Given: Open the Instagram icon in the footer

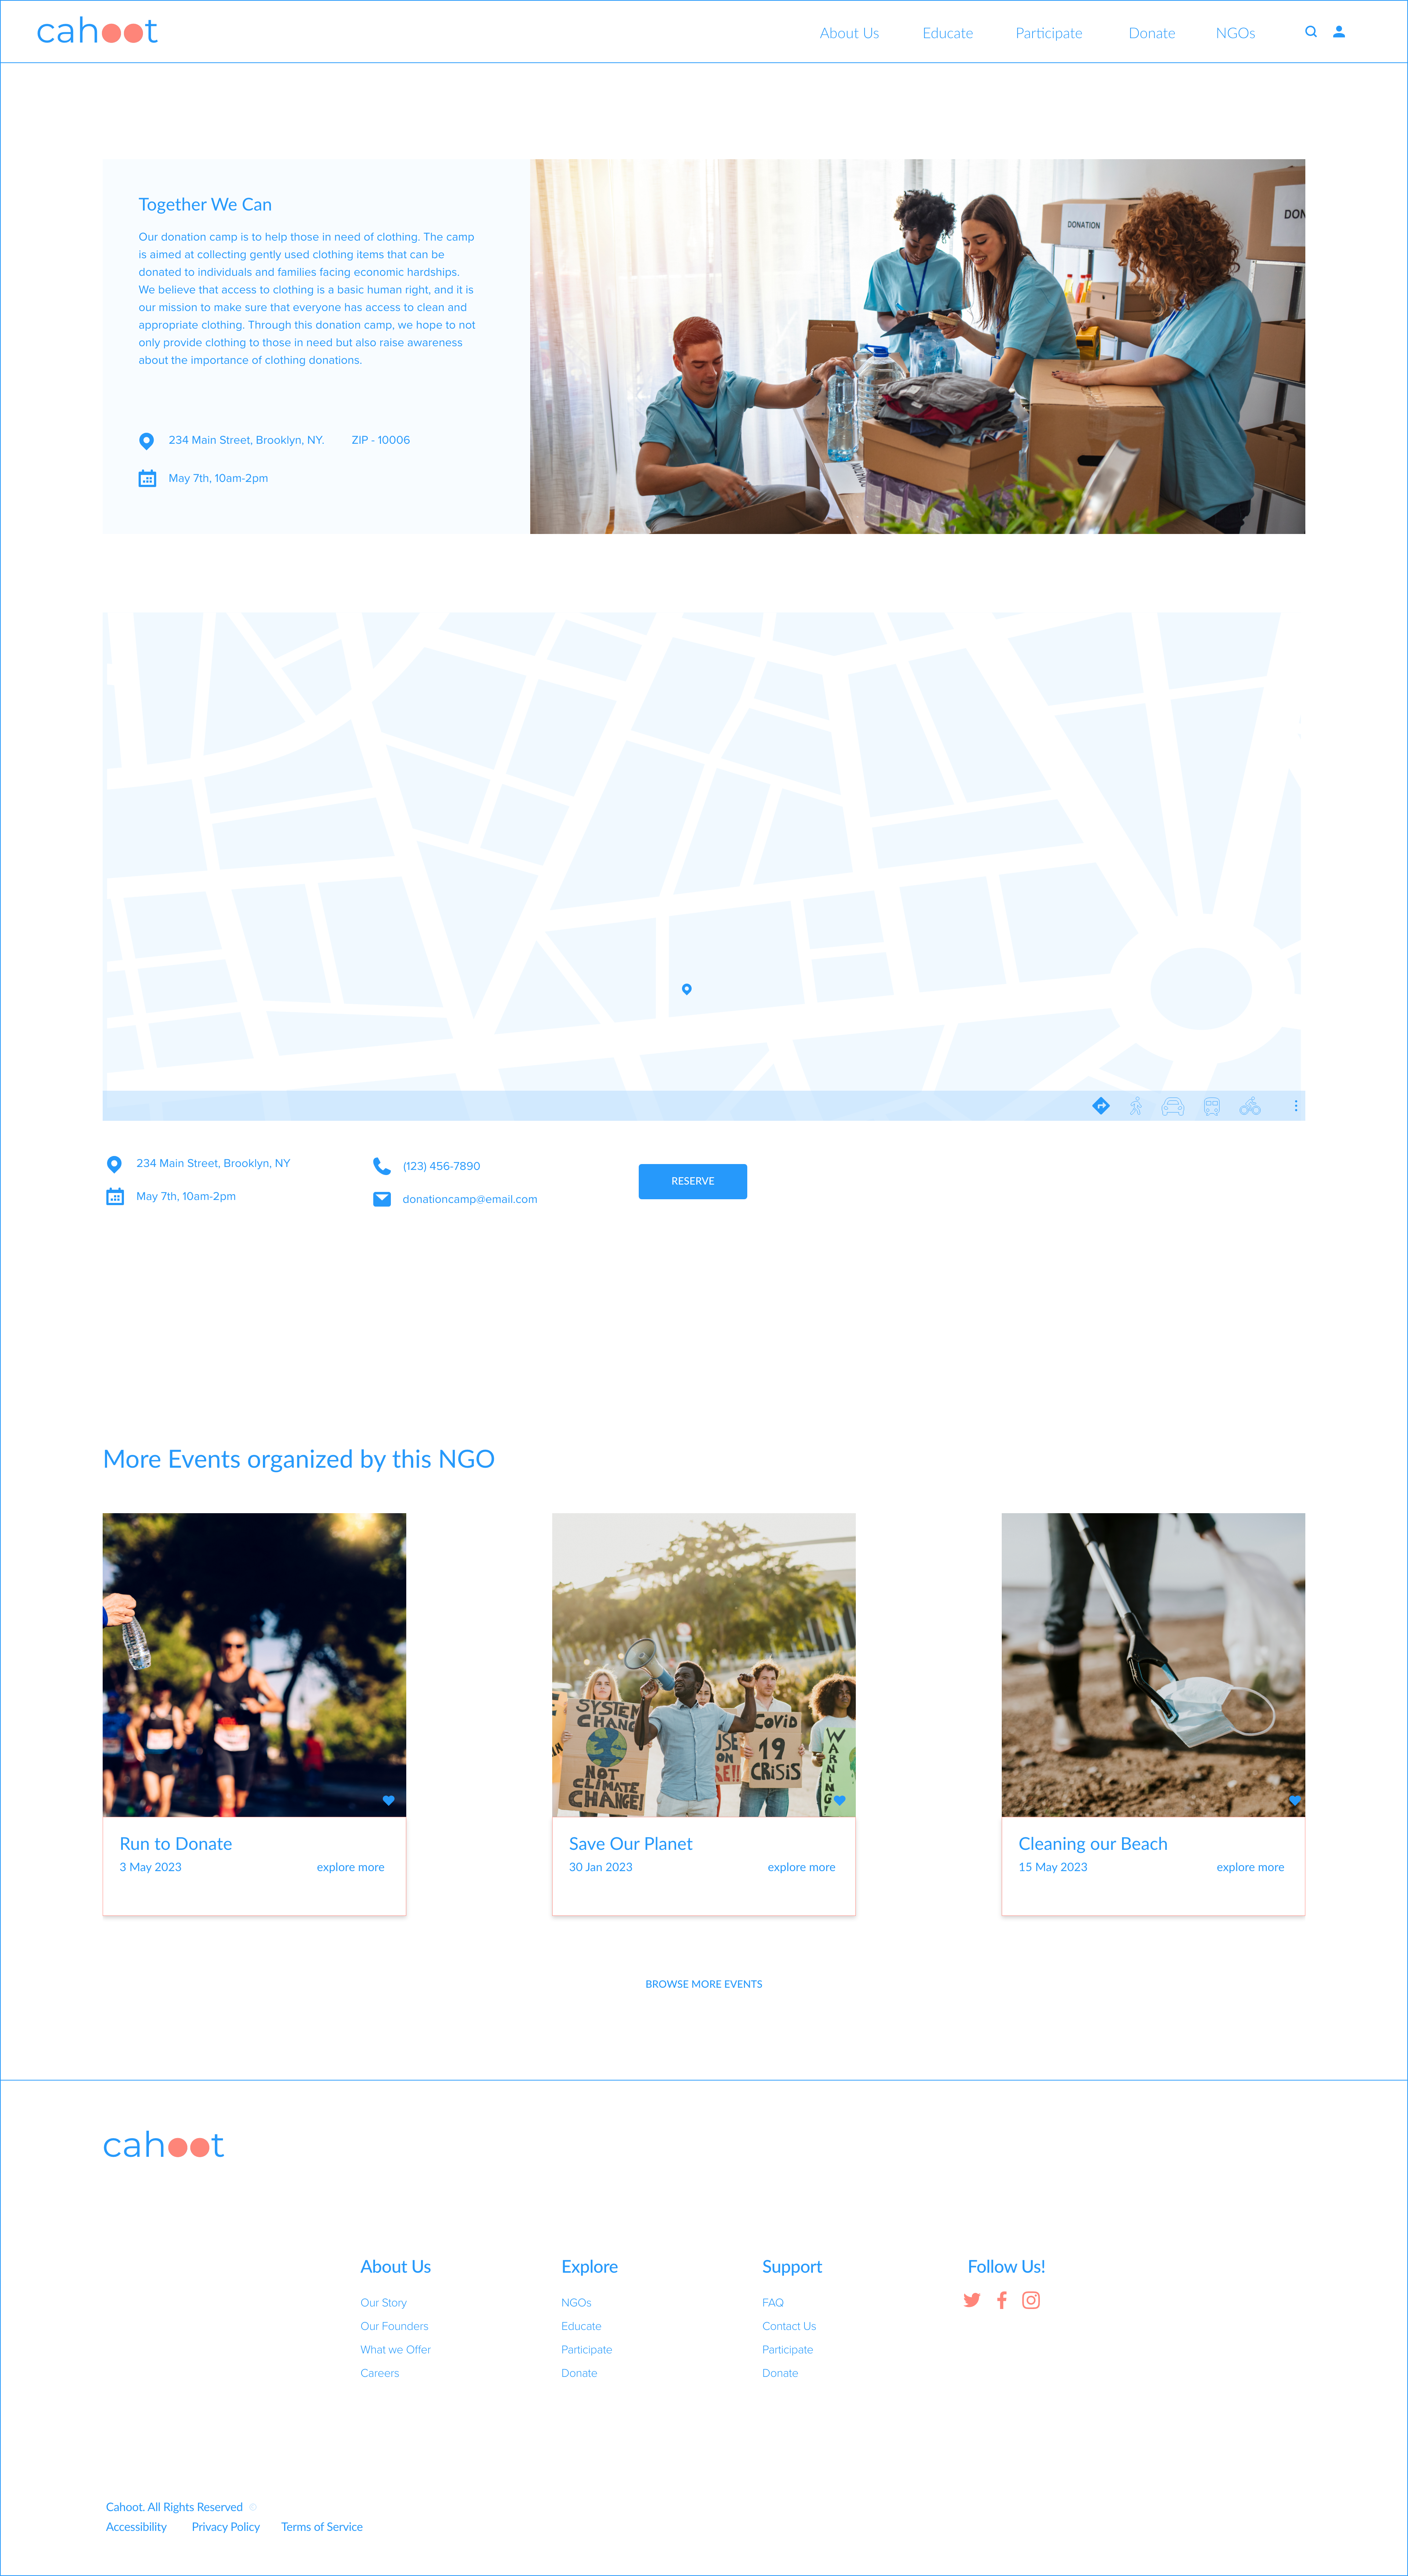Looking at the screenshot, I should [1031, 2300].
